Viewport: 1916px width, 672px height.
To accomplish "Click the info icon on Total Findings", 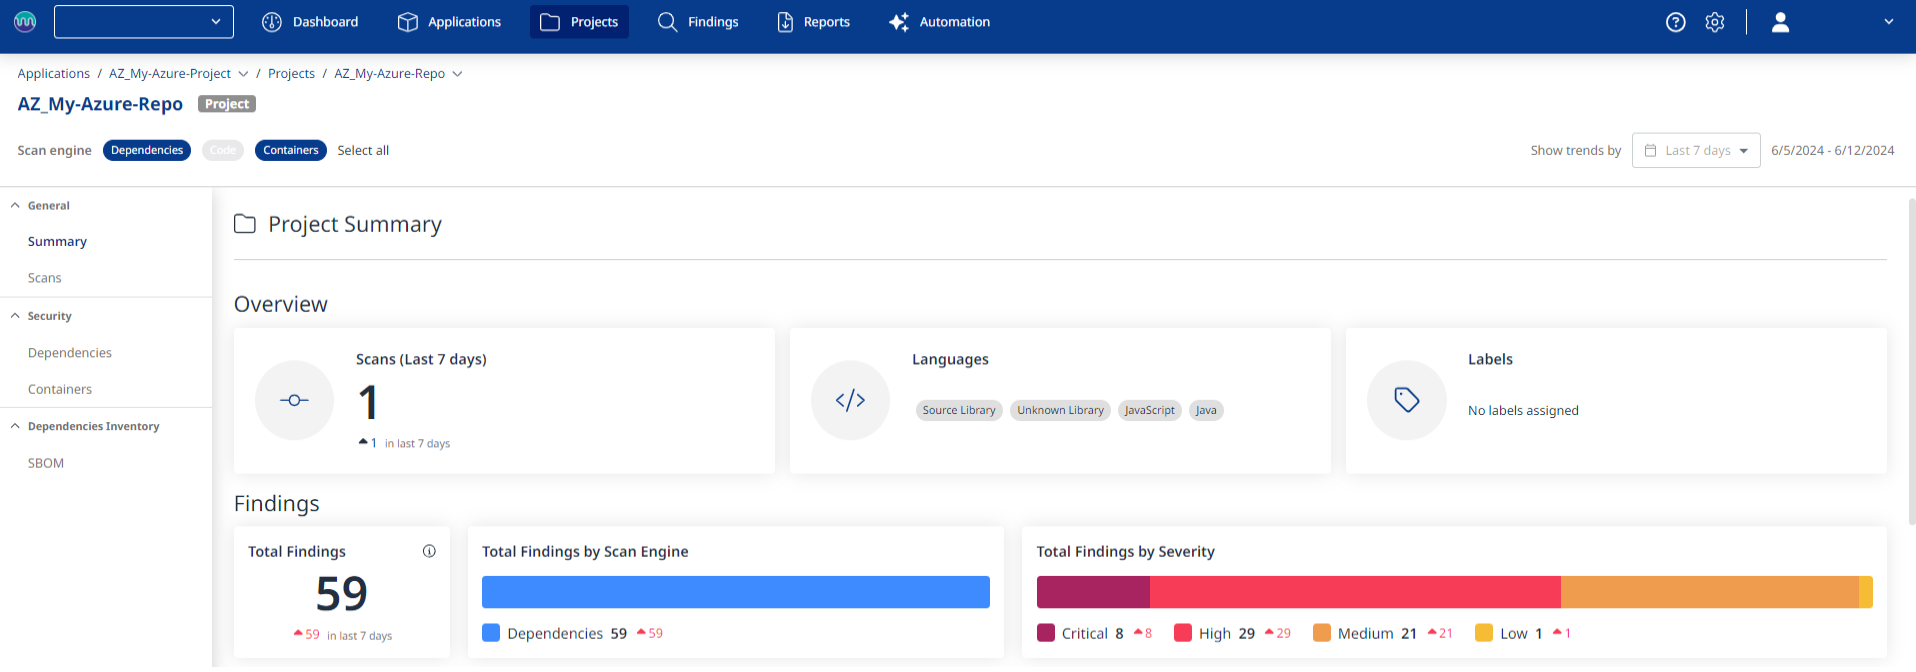I will [429, 551].
